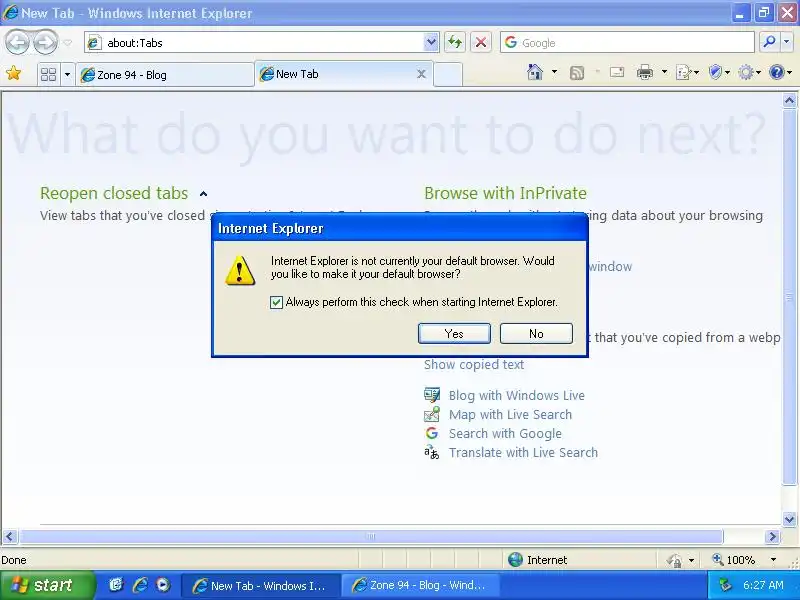
Task: Click Map with Live Search link
Action: click(x=510, y=415)
